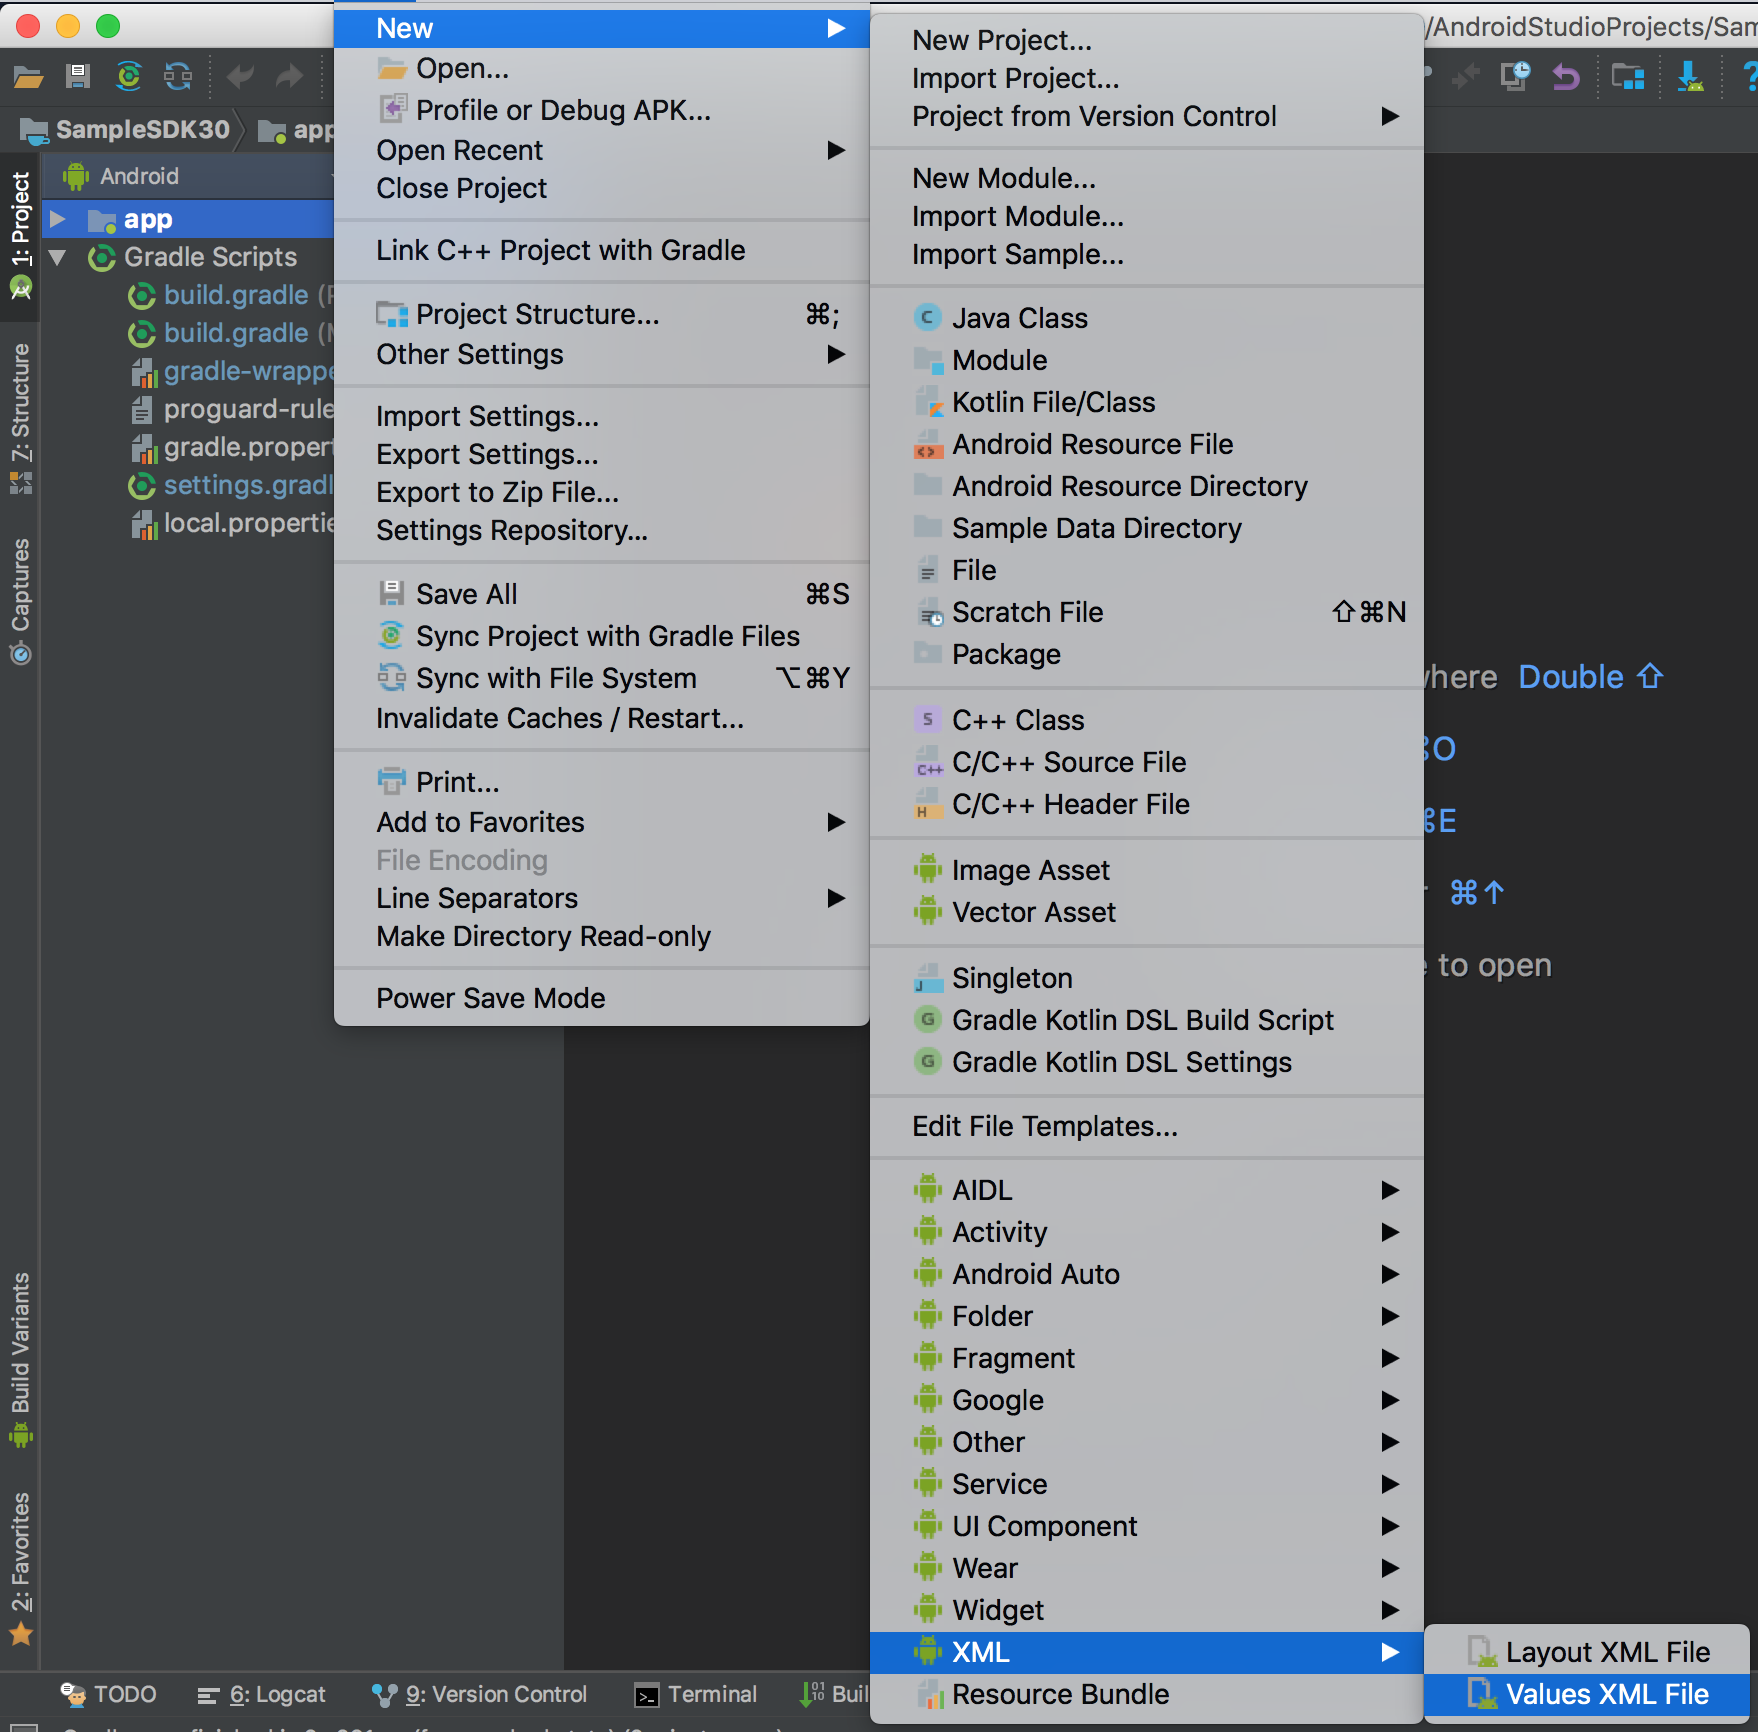Click the Open folder toolbar icon
Screen dimensions: 1758x1732
pos(28,77)
